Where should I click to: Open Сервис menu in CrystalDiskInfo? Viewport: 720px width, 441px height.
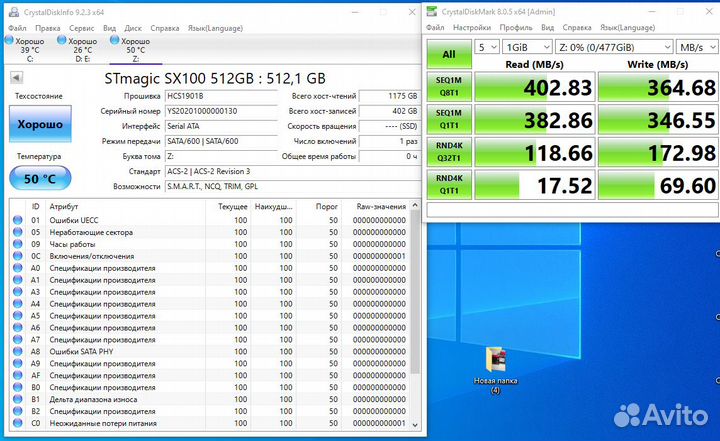click(82, 28)
